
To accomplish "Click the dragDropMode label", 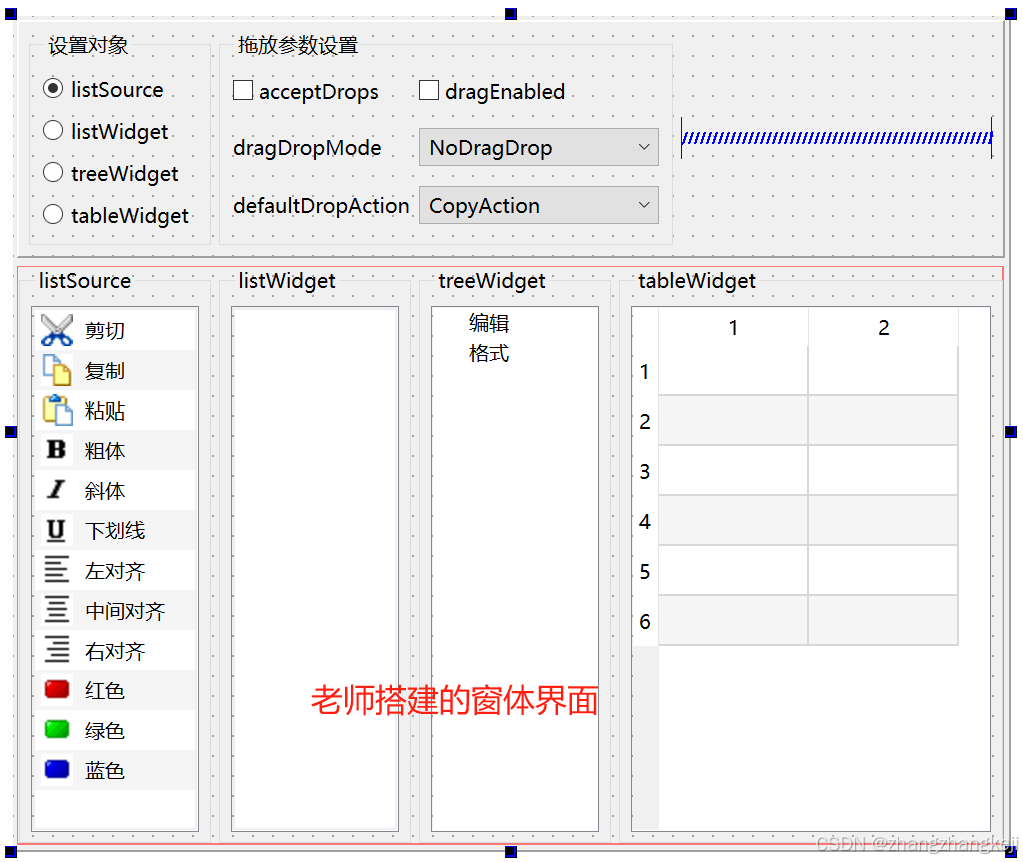I will (x=307, y=148).
